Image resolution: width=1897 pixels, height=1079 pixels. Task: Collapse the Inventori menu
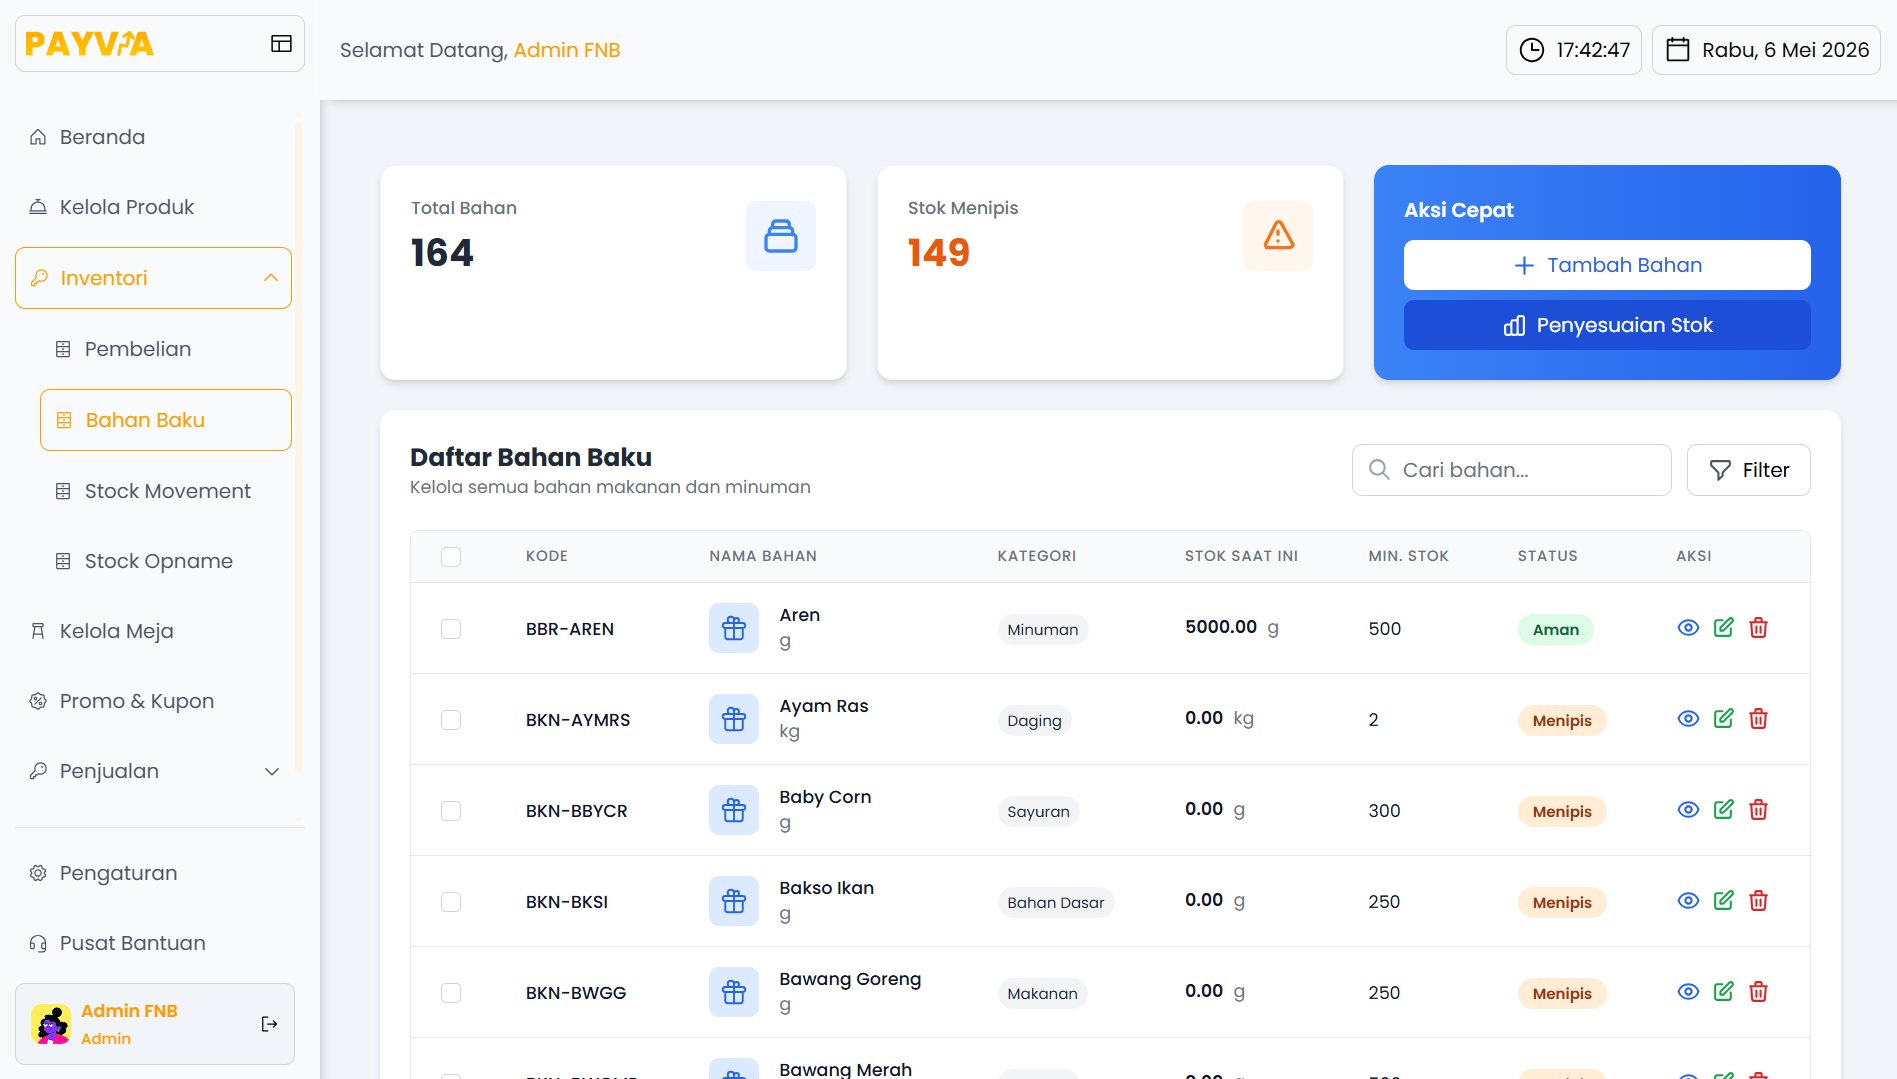click(x=153, y=278)
